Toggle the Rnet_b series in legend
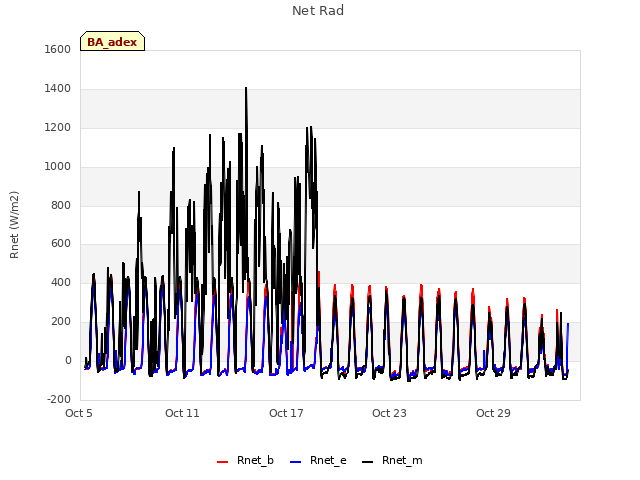Viewport: 640px width, 480px height. coord(245,461)
